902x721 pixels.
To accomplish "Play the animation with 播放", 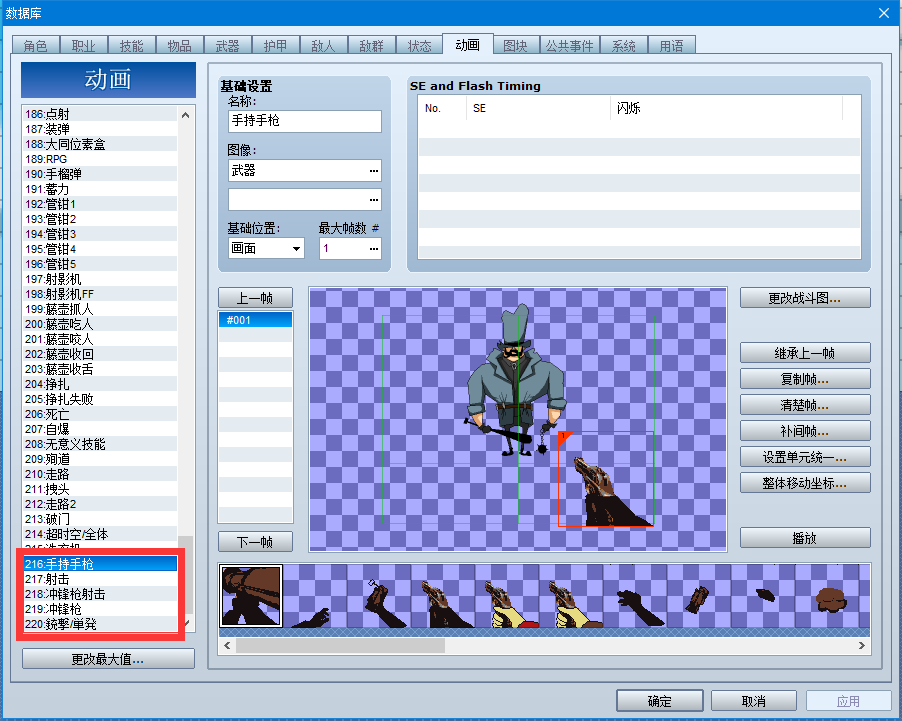I will tap(805, 538).
